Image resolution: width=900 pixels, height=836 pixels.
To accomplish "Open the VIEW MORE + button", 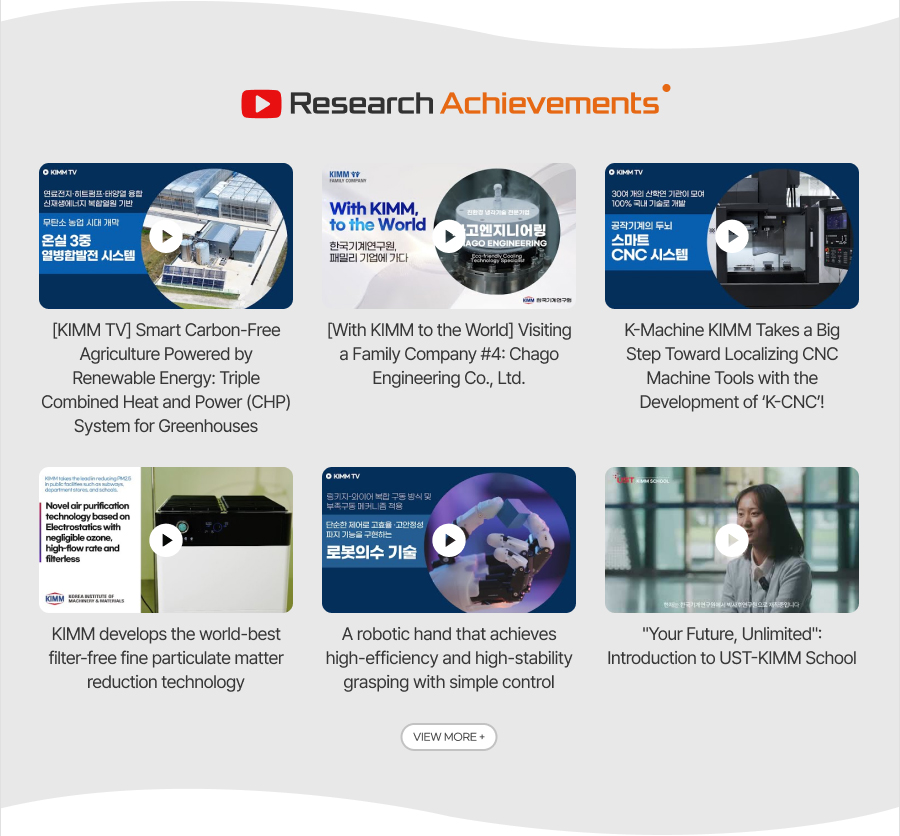I will point(449,737).
